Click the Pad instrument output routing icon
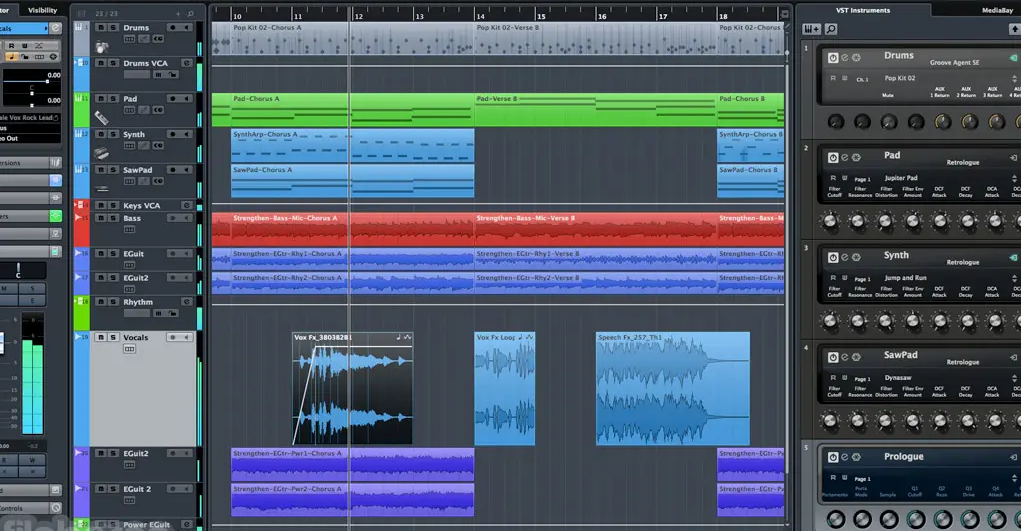Screen dimensions: 1021x531 (x=1013, y=158)
